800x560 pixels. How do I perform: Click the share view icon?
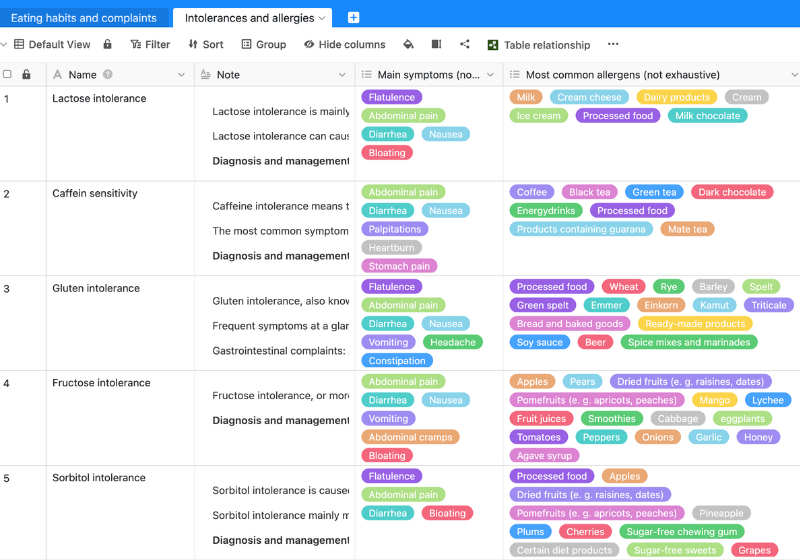465,44
